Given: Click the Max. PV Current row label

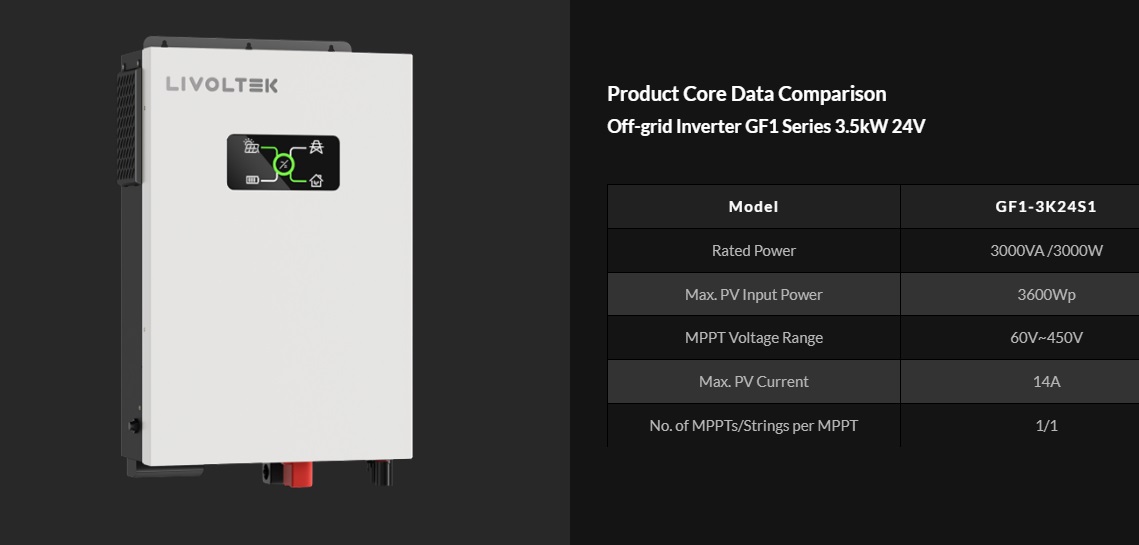Looking at the screenshot, I should pyautogui.click(x=754, y=382).
